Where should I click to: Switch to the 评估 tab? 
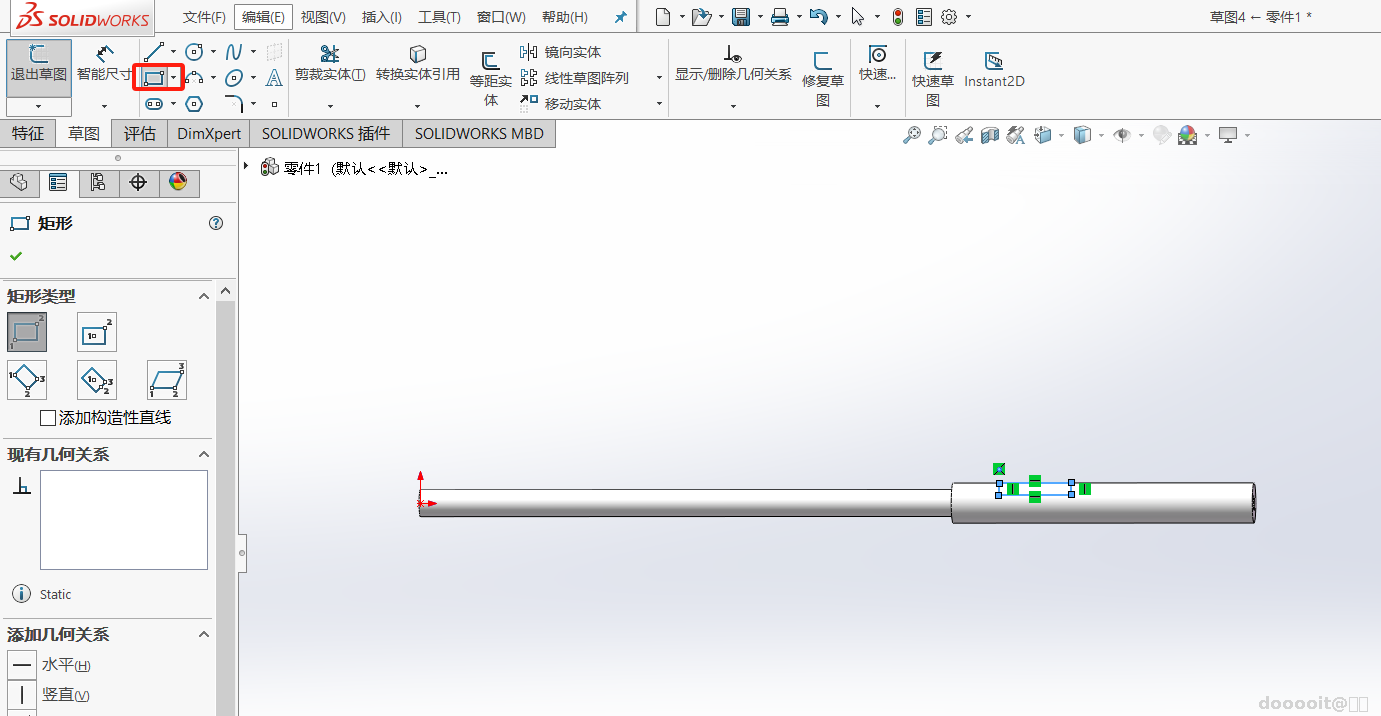click(x=140, y=133)
